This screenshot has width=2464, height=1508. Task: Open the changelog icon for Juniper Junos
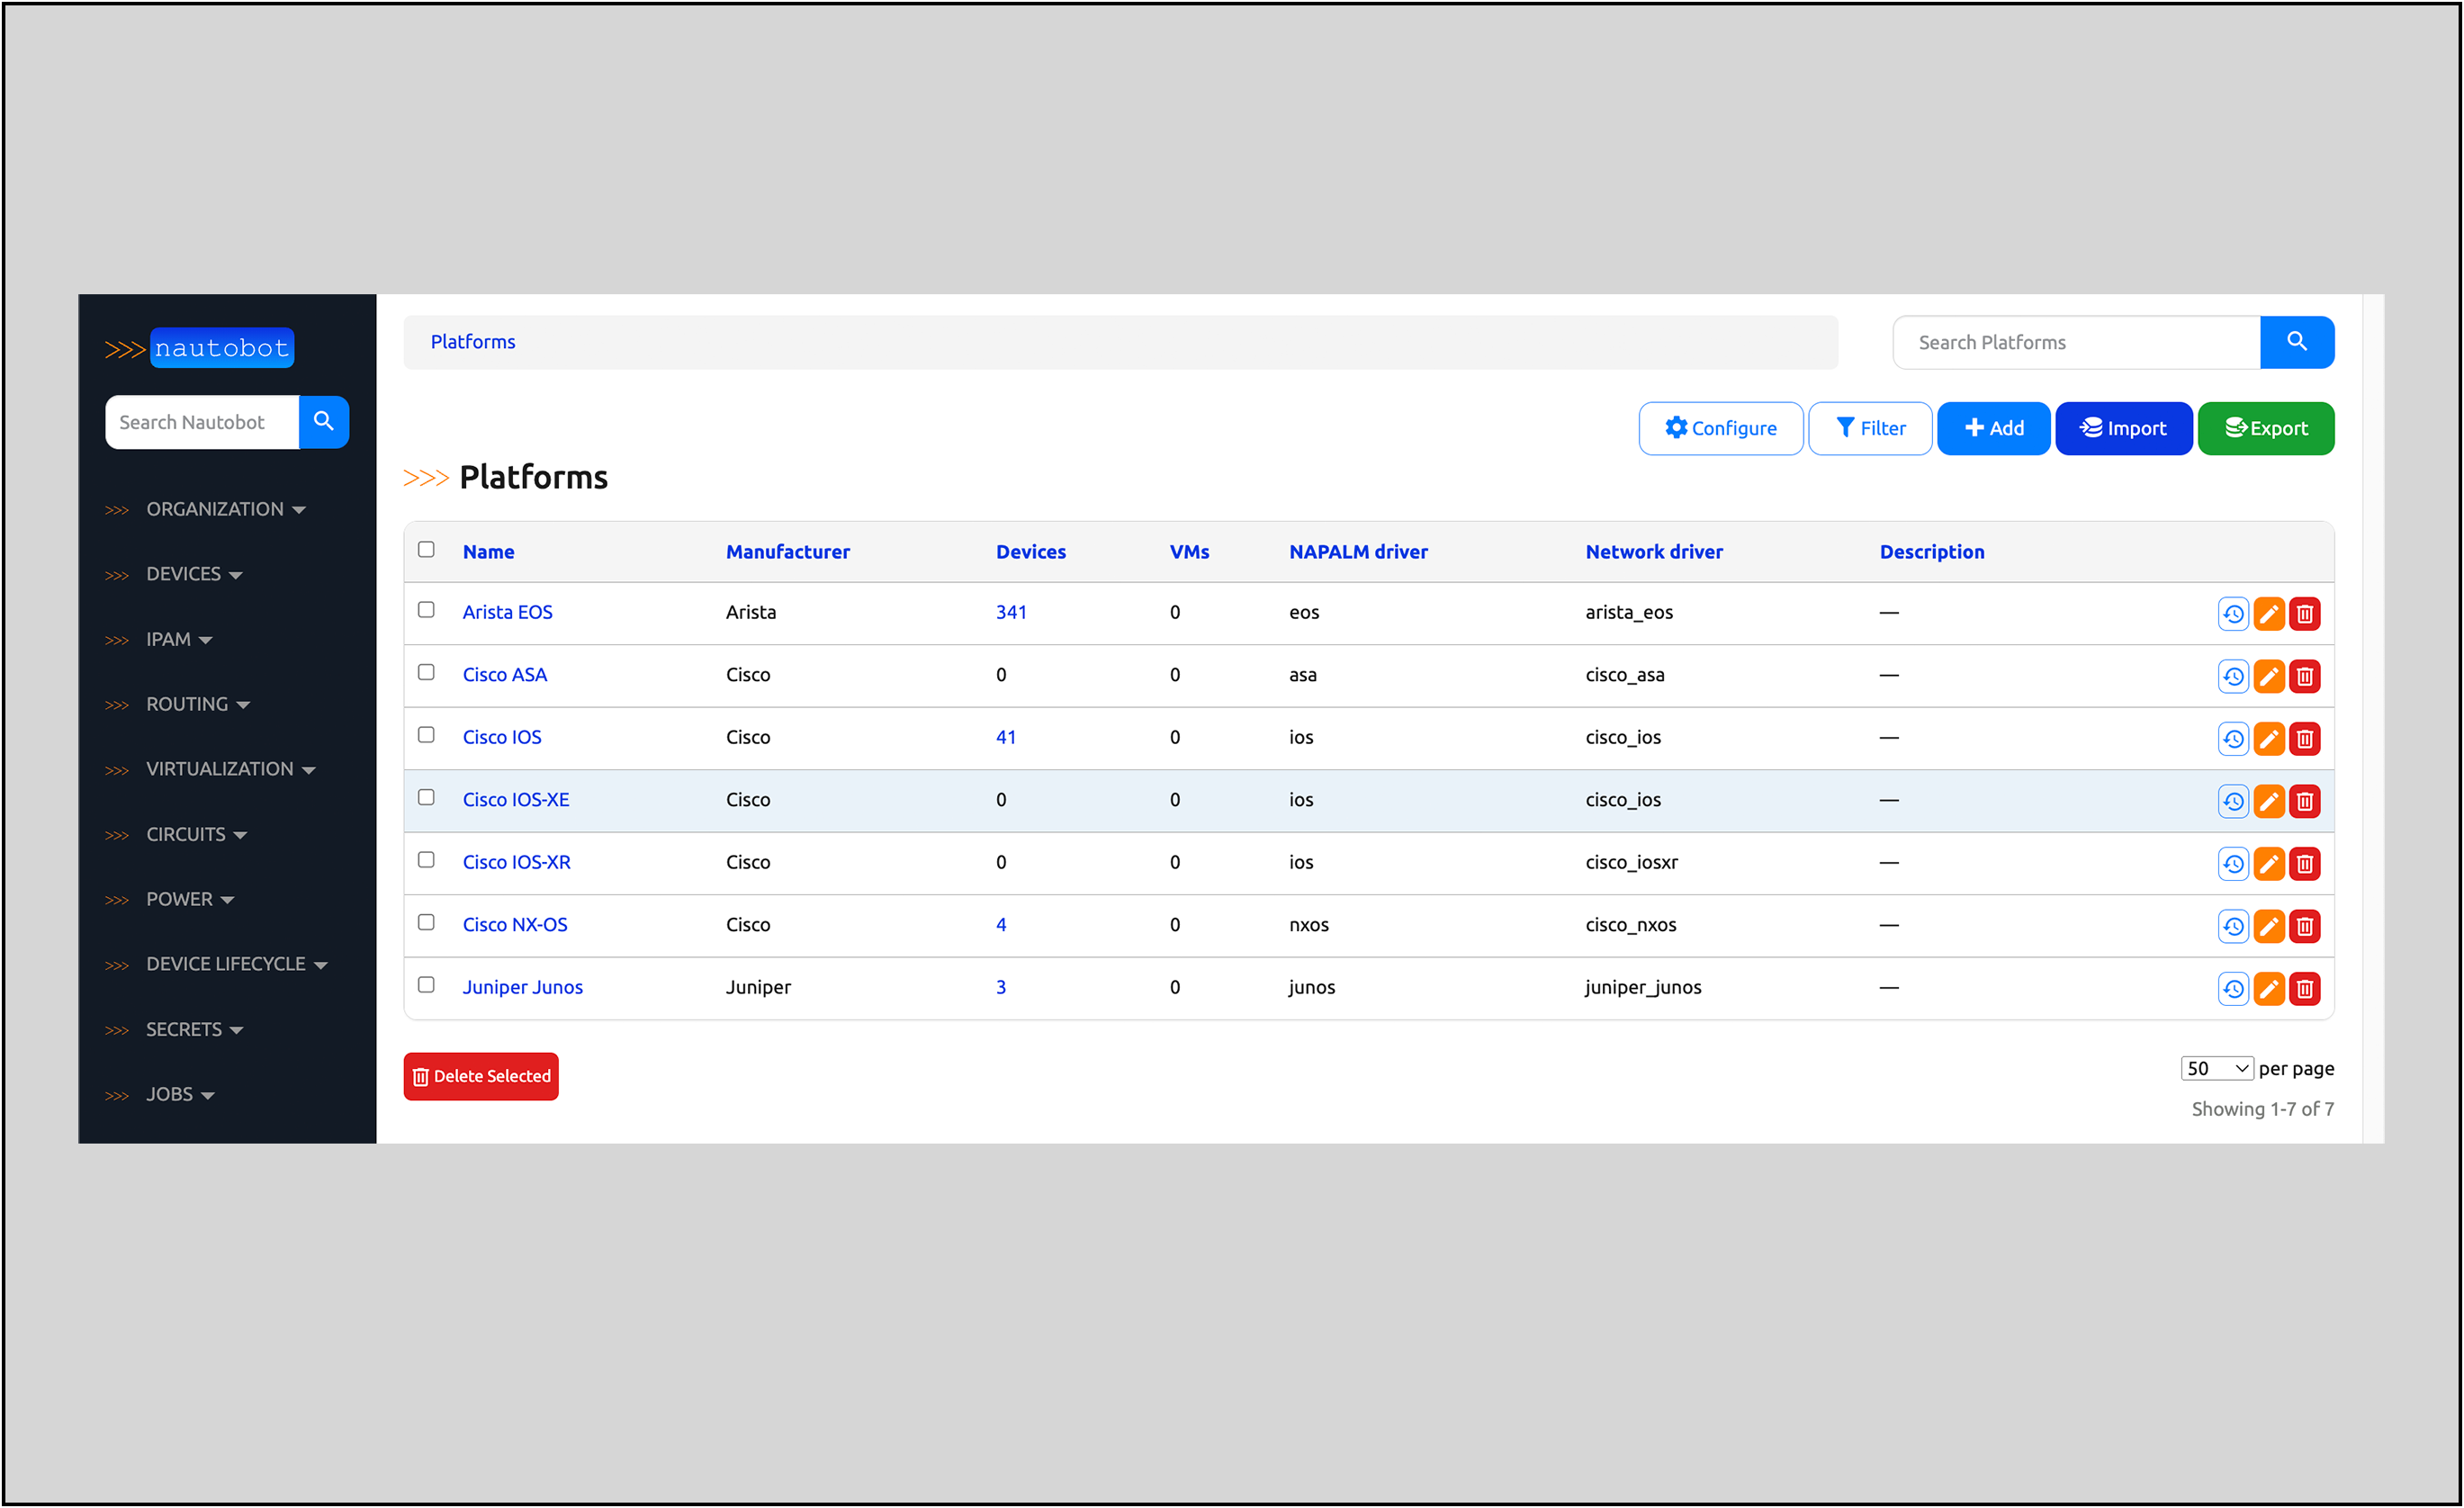(x=2233, y=988)
